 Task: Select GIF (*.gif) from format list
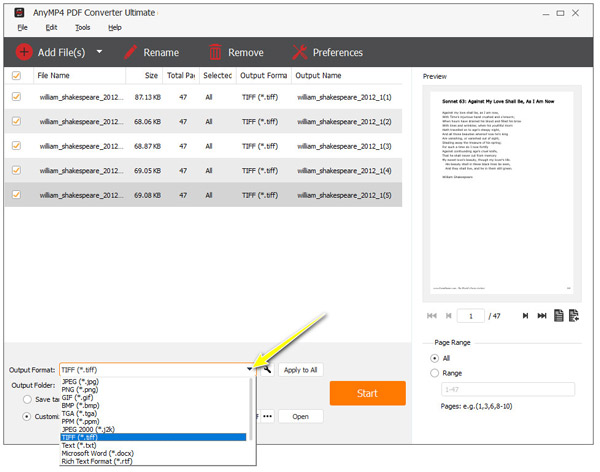[x=153, y=398]
